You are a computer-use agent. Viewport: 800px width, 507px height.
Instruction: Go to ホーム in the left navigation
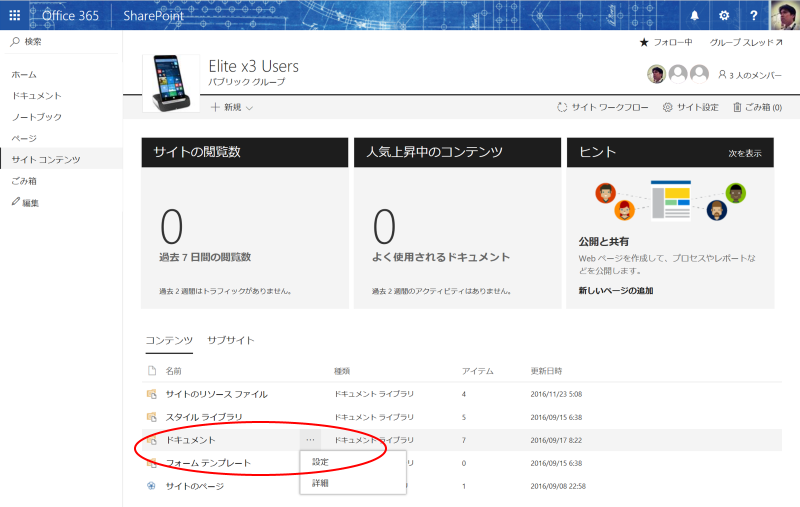click(x=24, y=74)
